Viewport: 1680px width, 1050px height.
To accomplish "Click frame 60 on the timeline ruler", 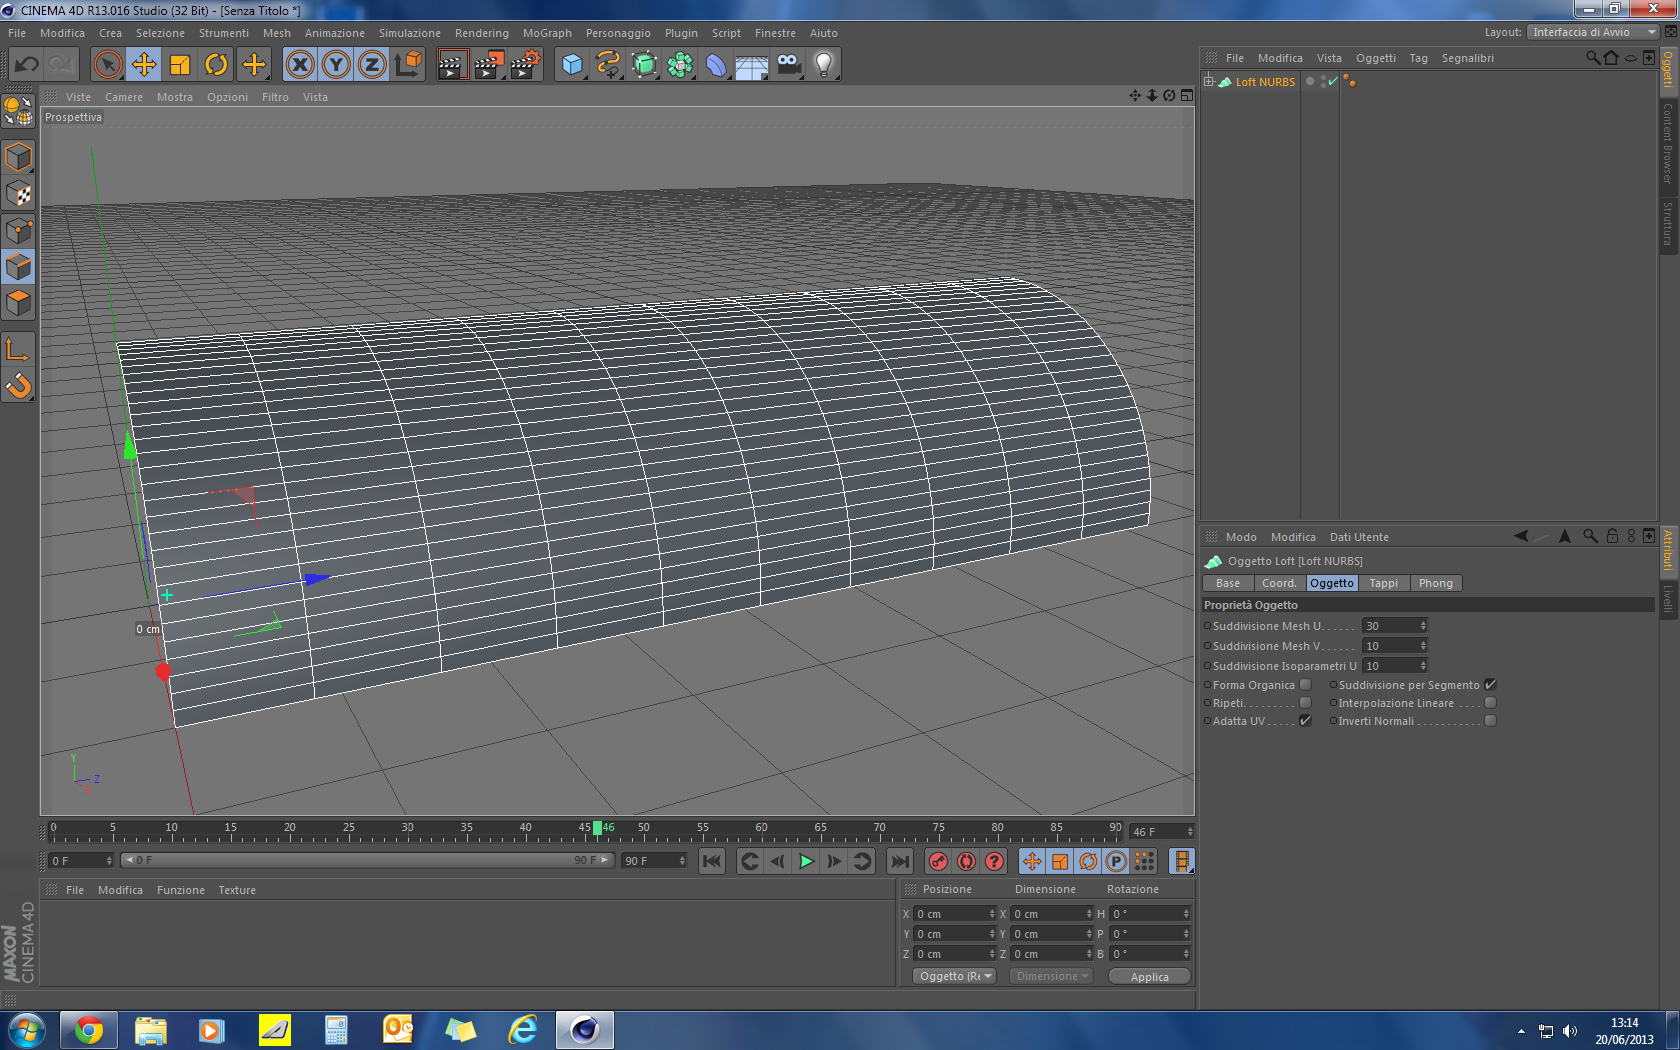I will 762,832.
